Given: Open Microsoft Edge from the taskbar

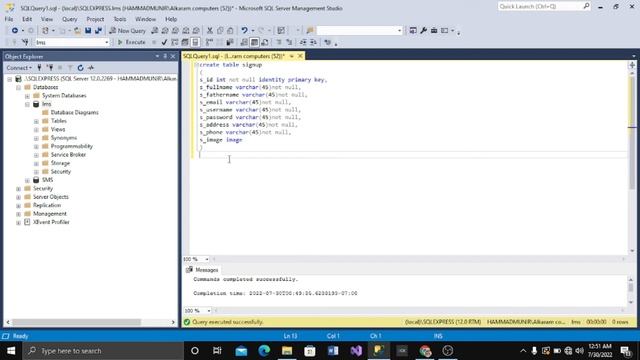Looking at the screenshot, I should point(264,351).
